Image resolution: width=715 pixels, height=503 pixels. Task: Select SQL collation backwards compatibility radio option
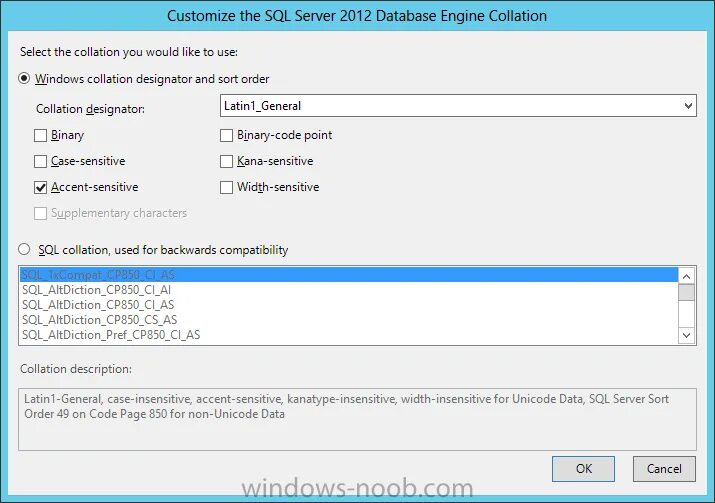[x=24, y=249]
